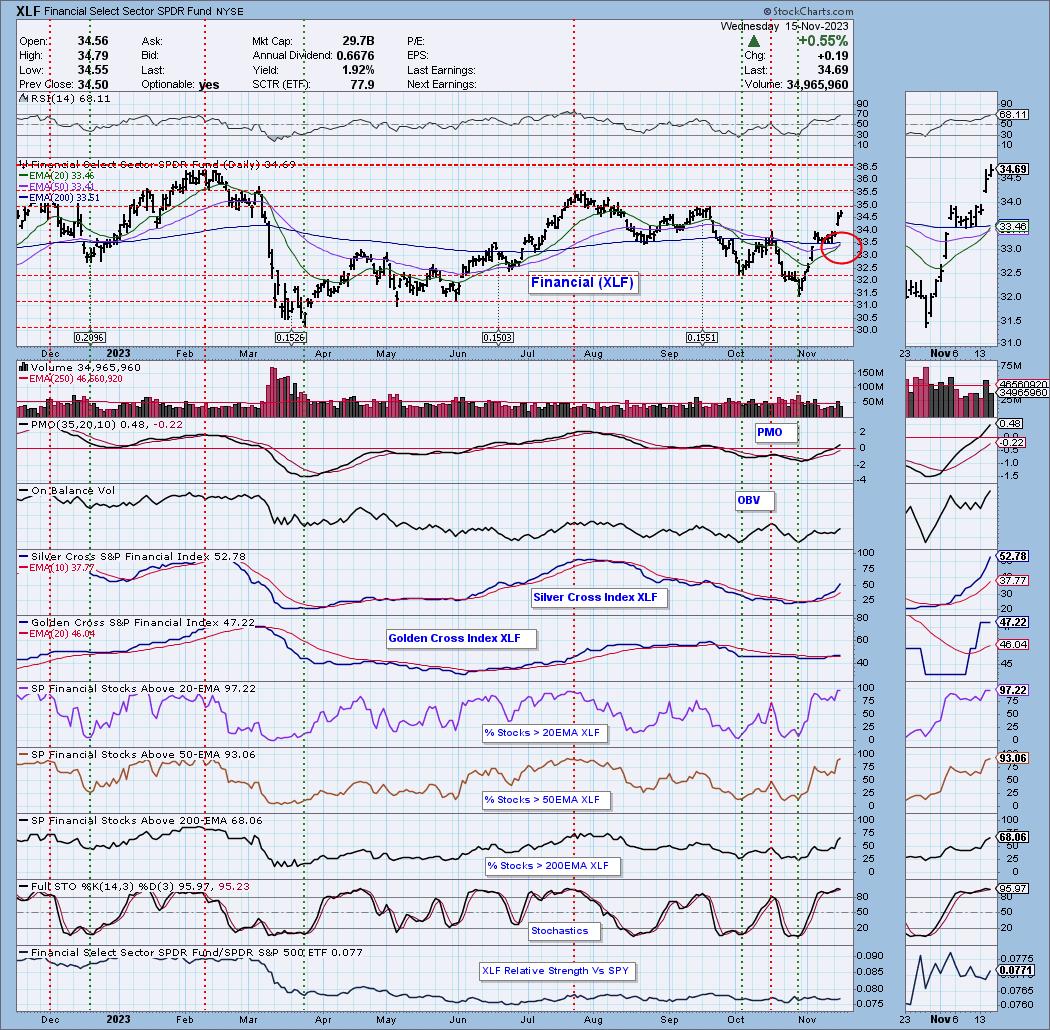Click the 0.2096 marker label on price chart

(x=89, y=338)
